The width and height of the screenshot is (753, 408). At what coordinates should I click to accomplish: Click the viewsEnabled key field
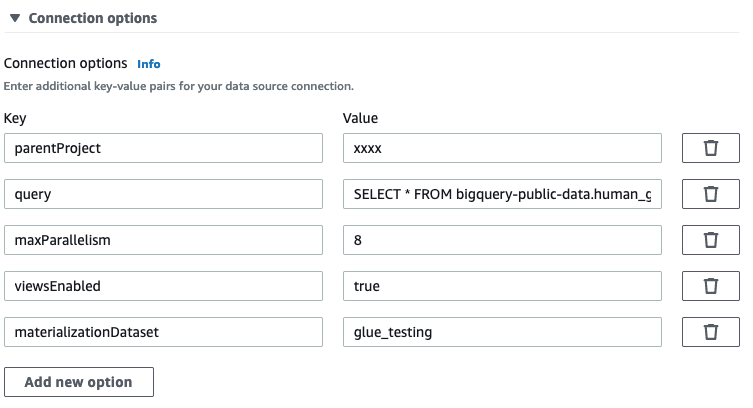pyautogui.click(x=163, y=286)
